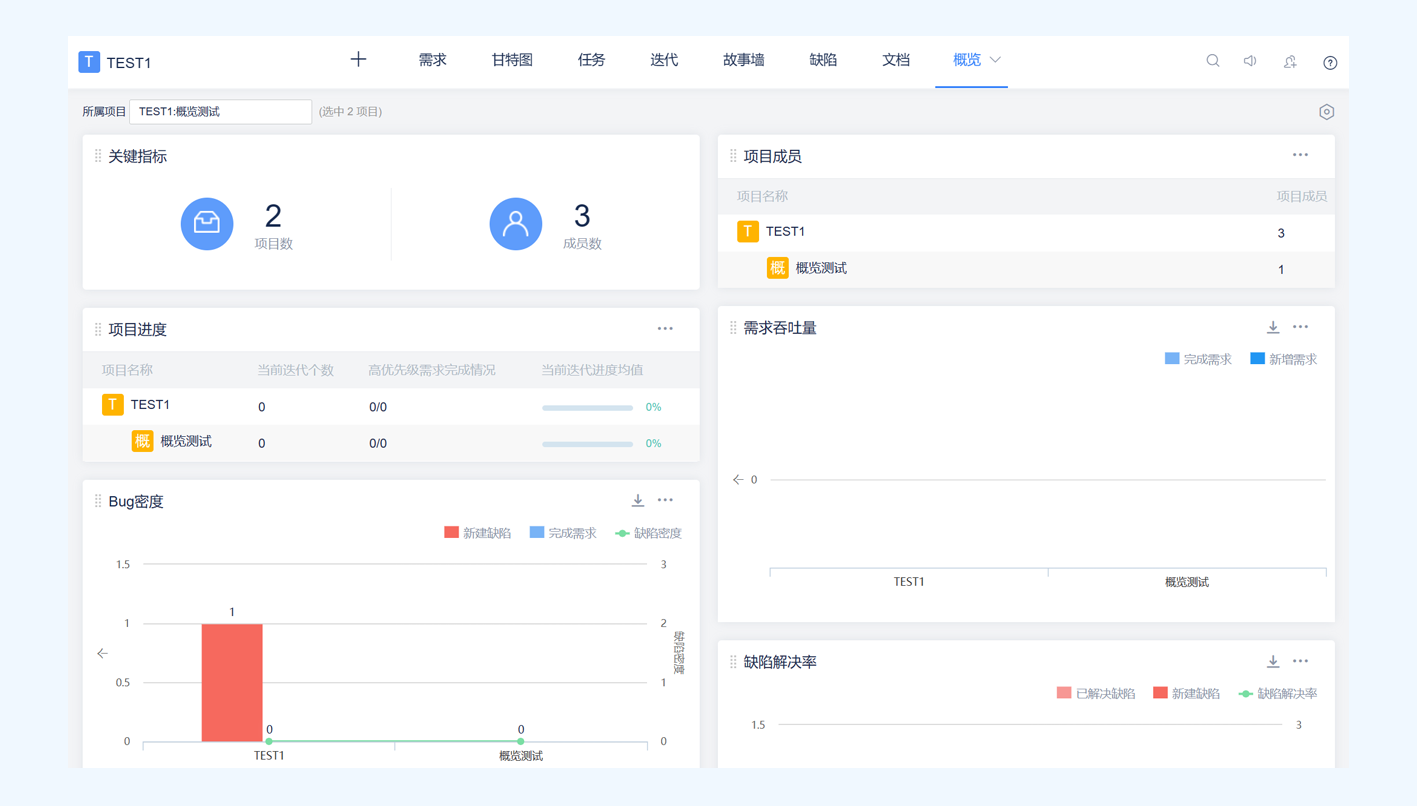Image resolution: width=1417 pixels, height=806 pixels.
Task: Download the 缺陷解决率 chart
Action: click(1273, 661)
